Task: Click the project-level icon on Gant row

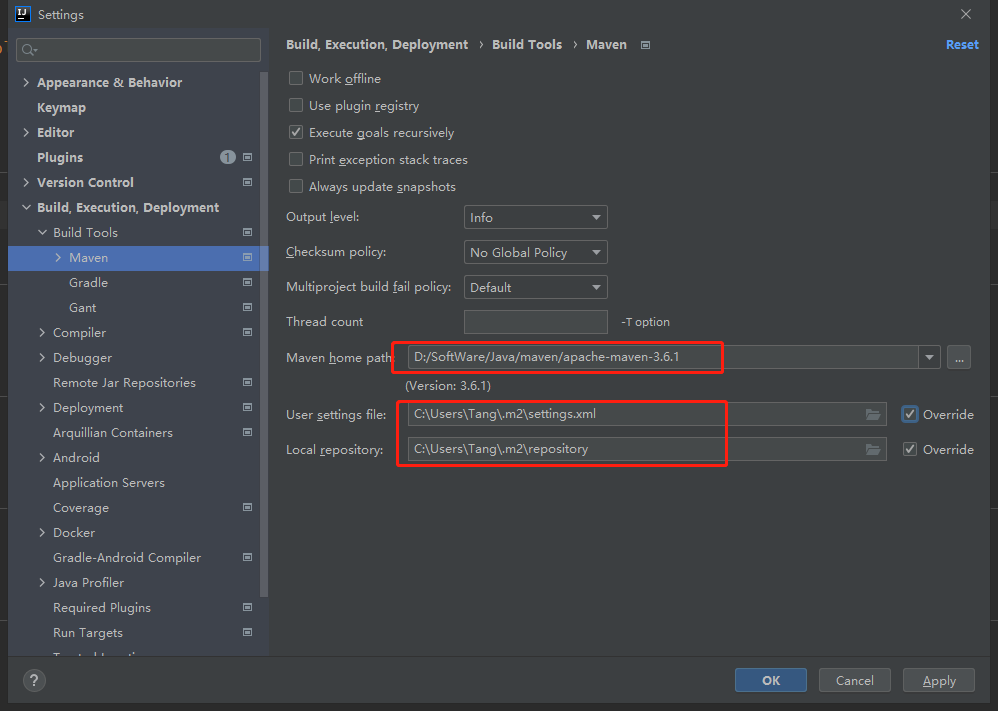Action: point(248,307)
